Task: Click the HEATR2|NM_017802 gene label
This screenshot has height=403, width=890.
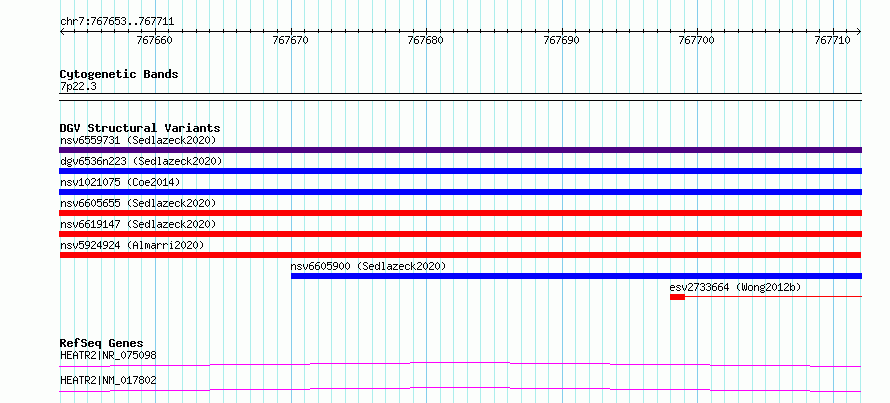Action: pos(108,380)
